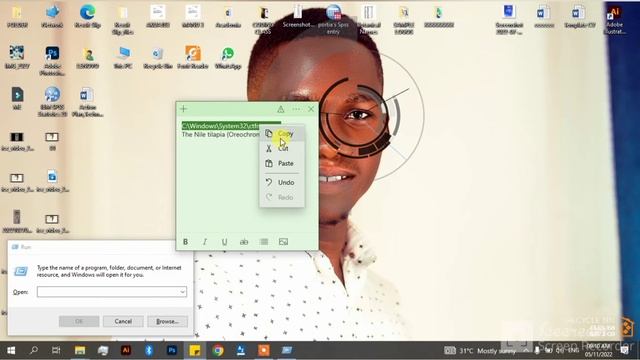Open File Explorer from the taskbar
640x360 pixels.
pos(80,350)
